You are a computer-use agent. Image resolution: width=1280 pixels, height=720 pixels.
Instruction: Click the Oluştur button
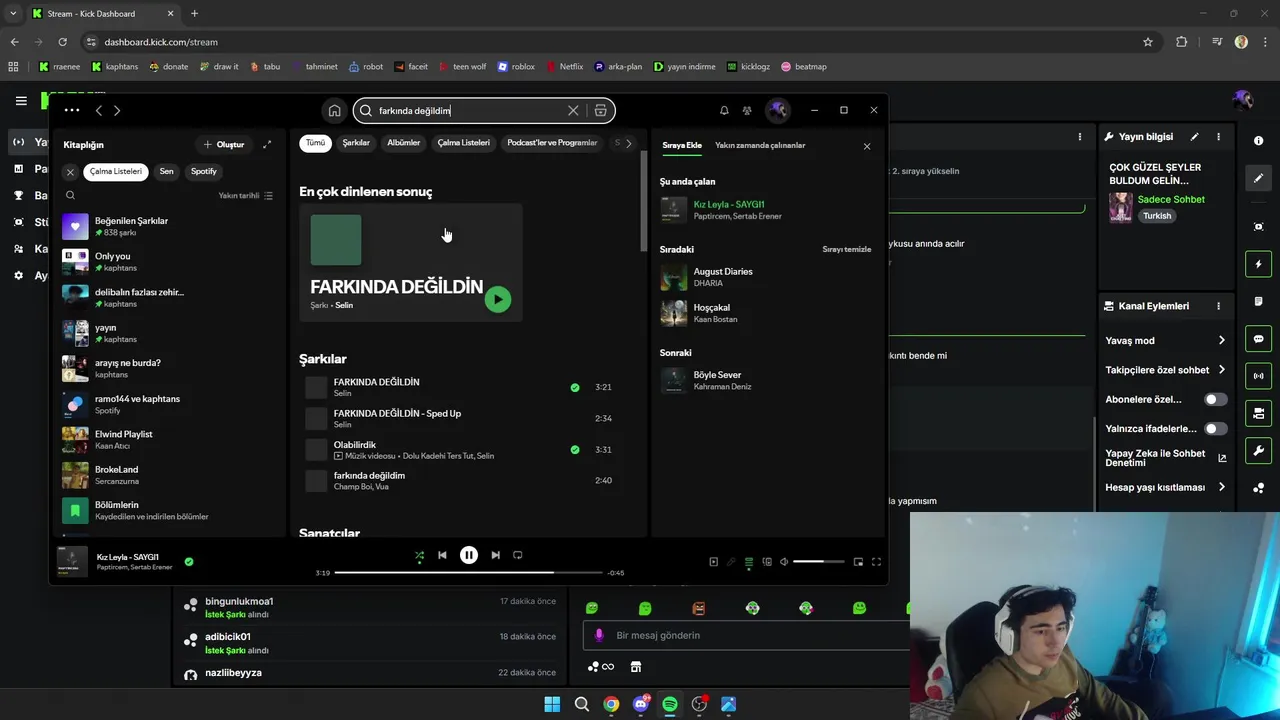pyautogui.click(x=224, y=145)
